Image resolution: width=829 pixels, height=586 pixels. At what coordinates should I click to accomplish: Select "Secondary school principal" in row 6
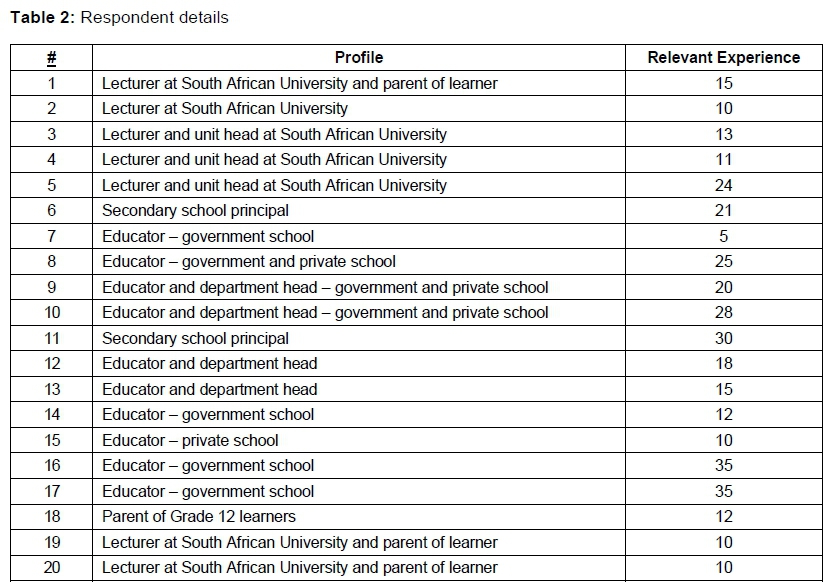[x=195, y=210]
